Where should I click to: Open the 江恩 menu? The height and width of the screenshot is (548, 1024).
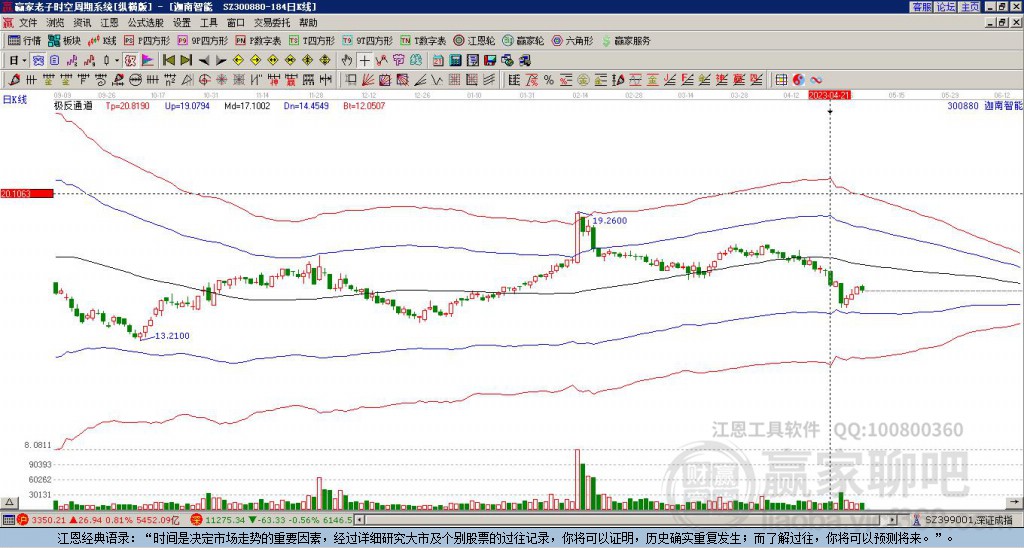click(x=109, y=23)
